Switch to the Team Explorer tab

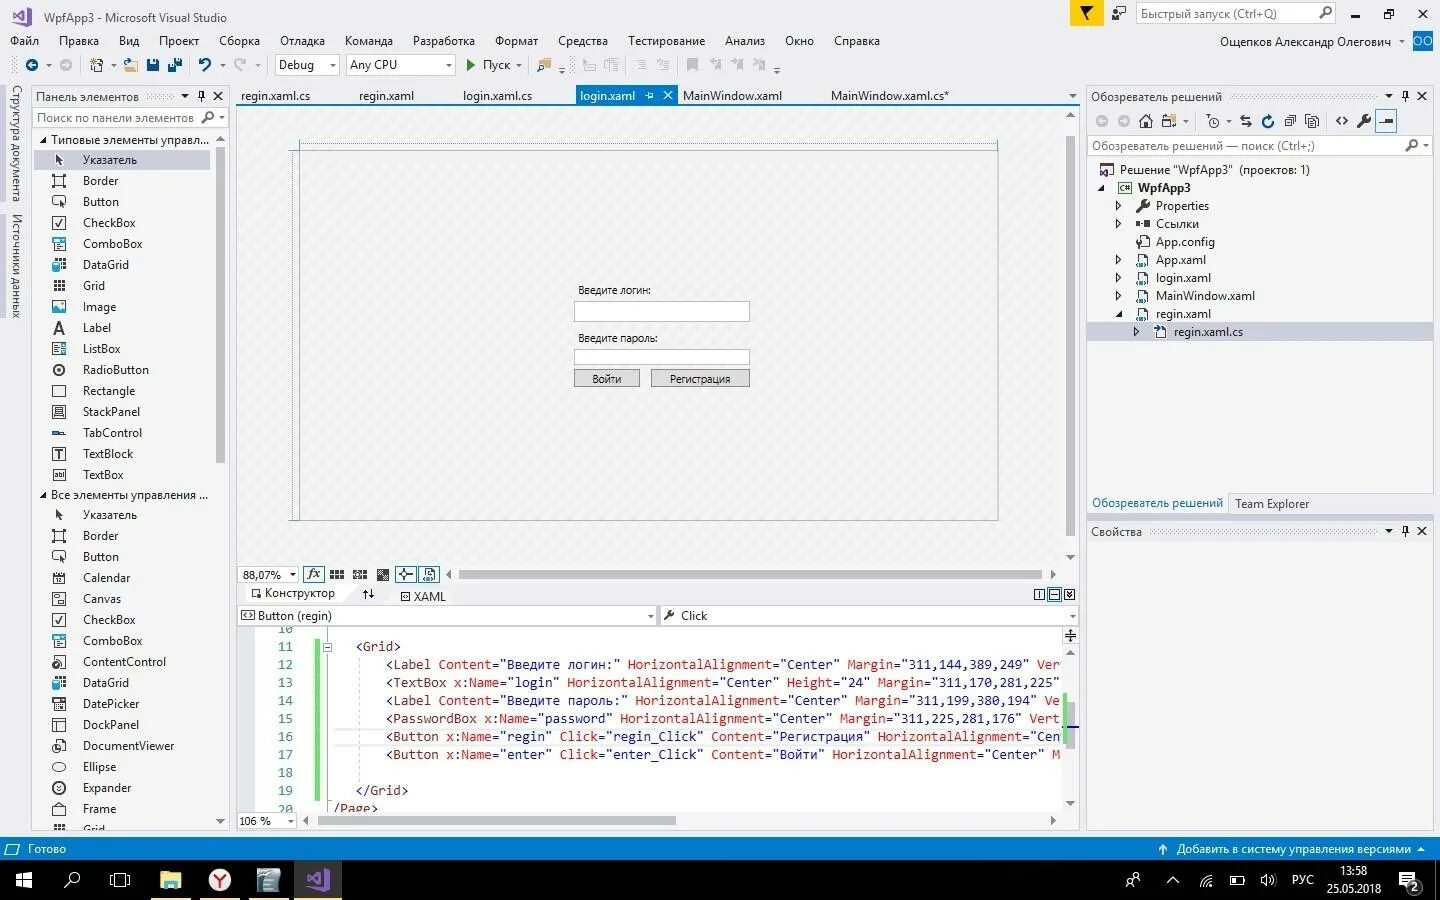1272,504
